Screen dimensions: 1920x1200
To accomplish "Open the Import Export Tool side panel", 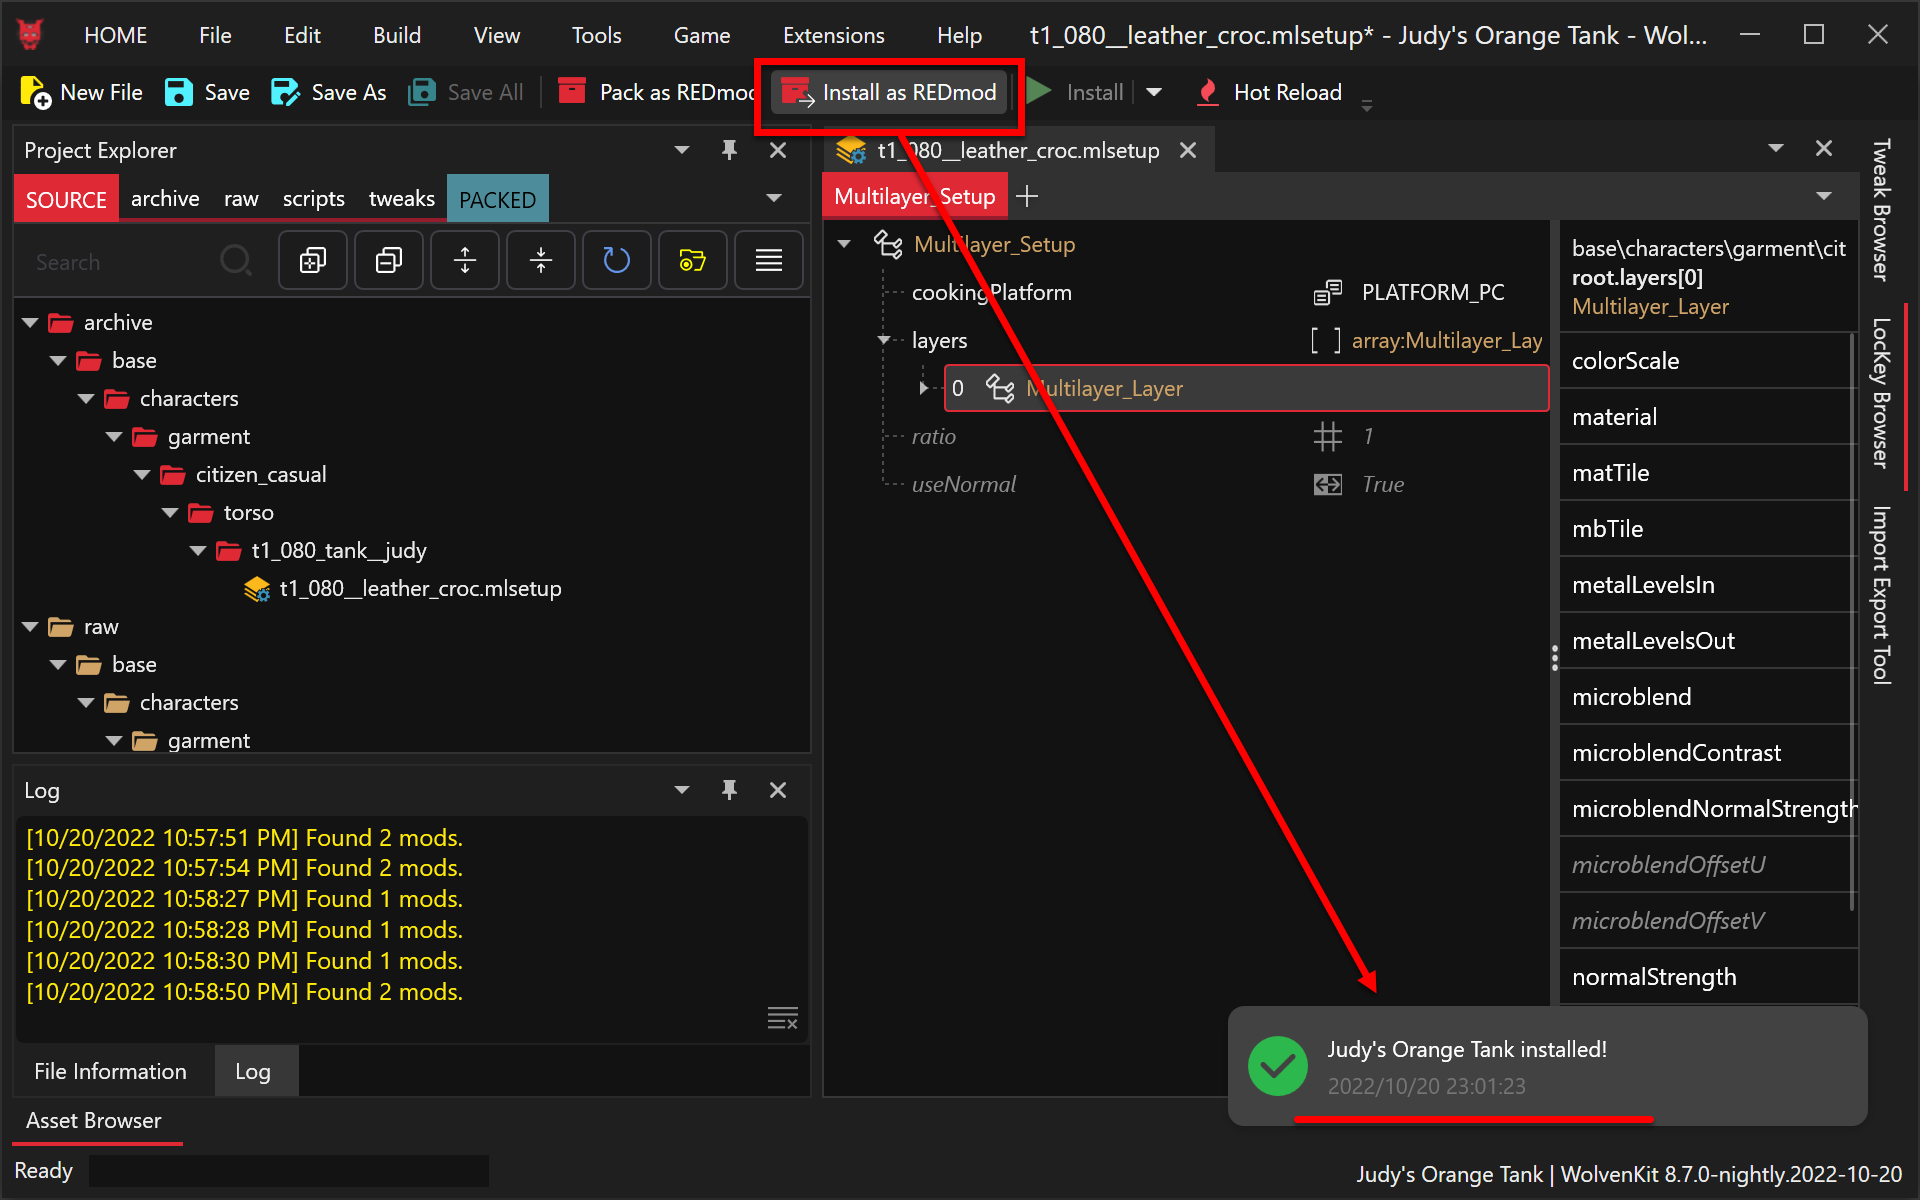I will [1881, 595].
